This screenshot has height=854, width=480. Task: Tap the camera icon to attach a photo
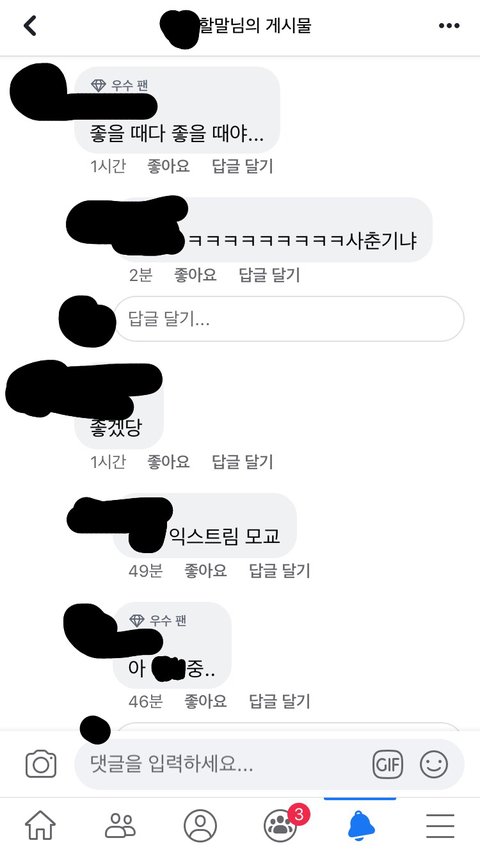pos(41,764)
